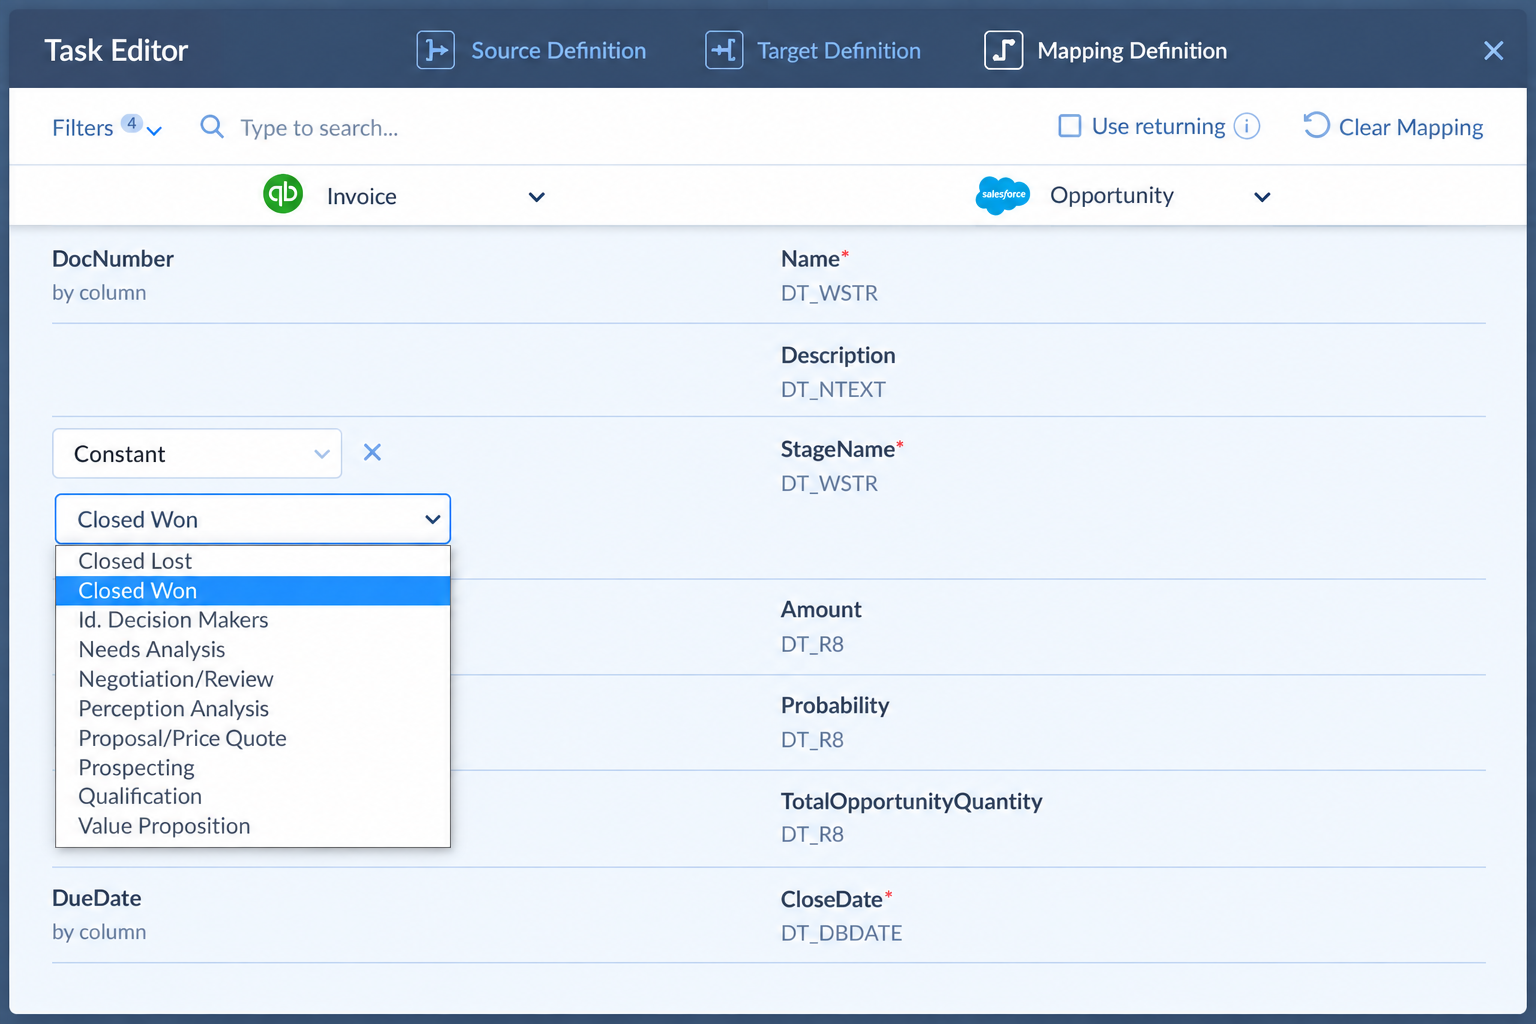Pick Perception Analysis stage option
The image size is (1536, 1024).
253,709
